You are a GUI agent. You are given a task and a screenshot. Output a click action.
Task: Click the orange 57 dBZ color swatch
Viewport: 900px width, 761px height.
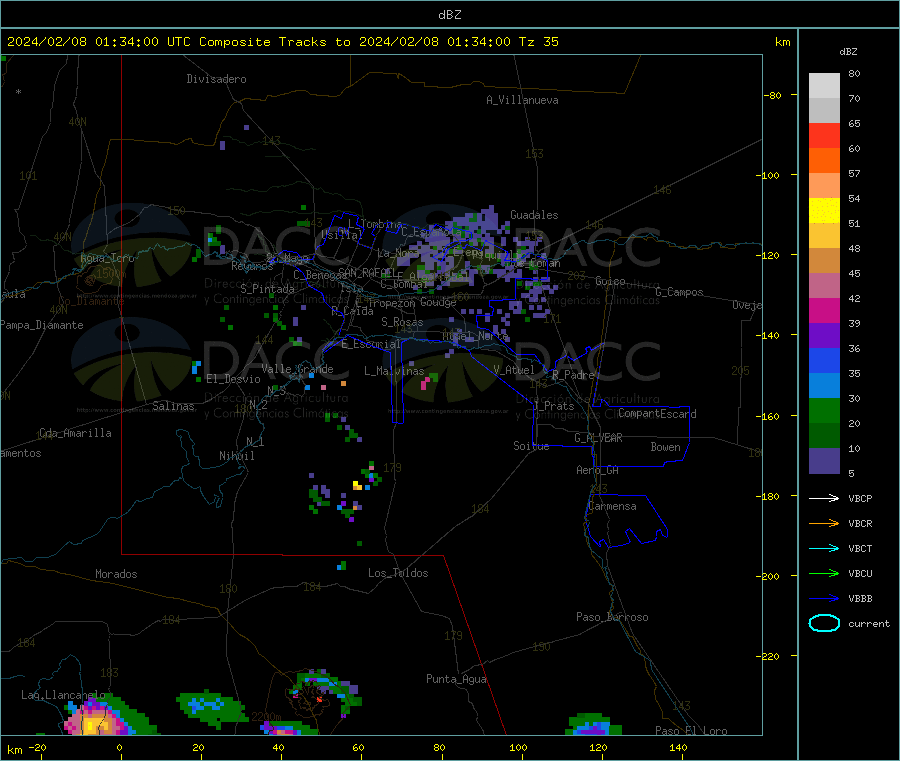[824, 161]
